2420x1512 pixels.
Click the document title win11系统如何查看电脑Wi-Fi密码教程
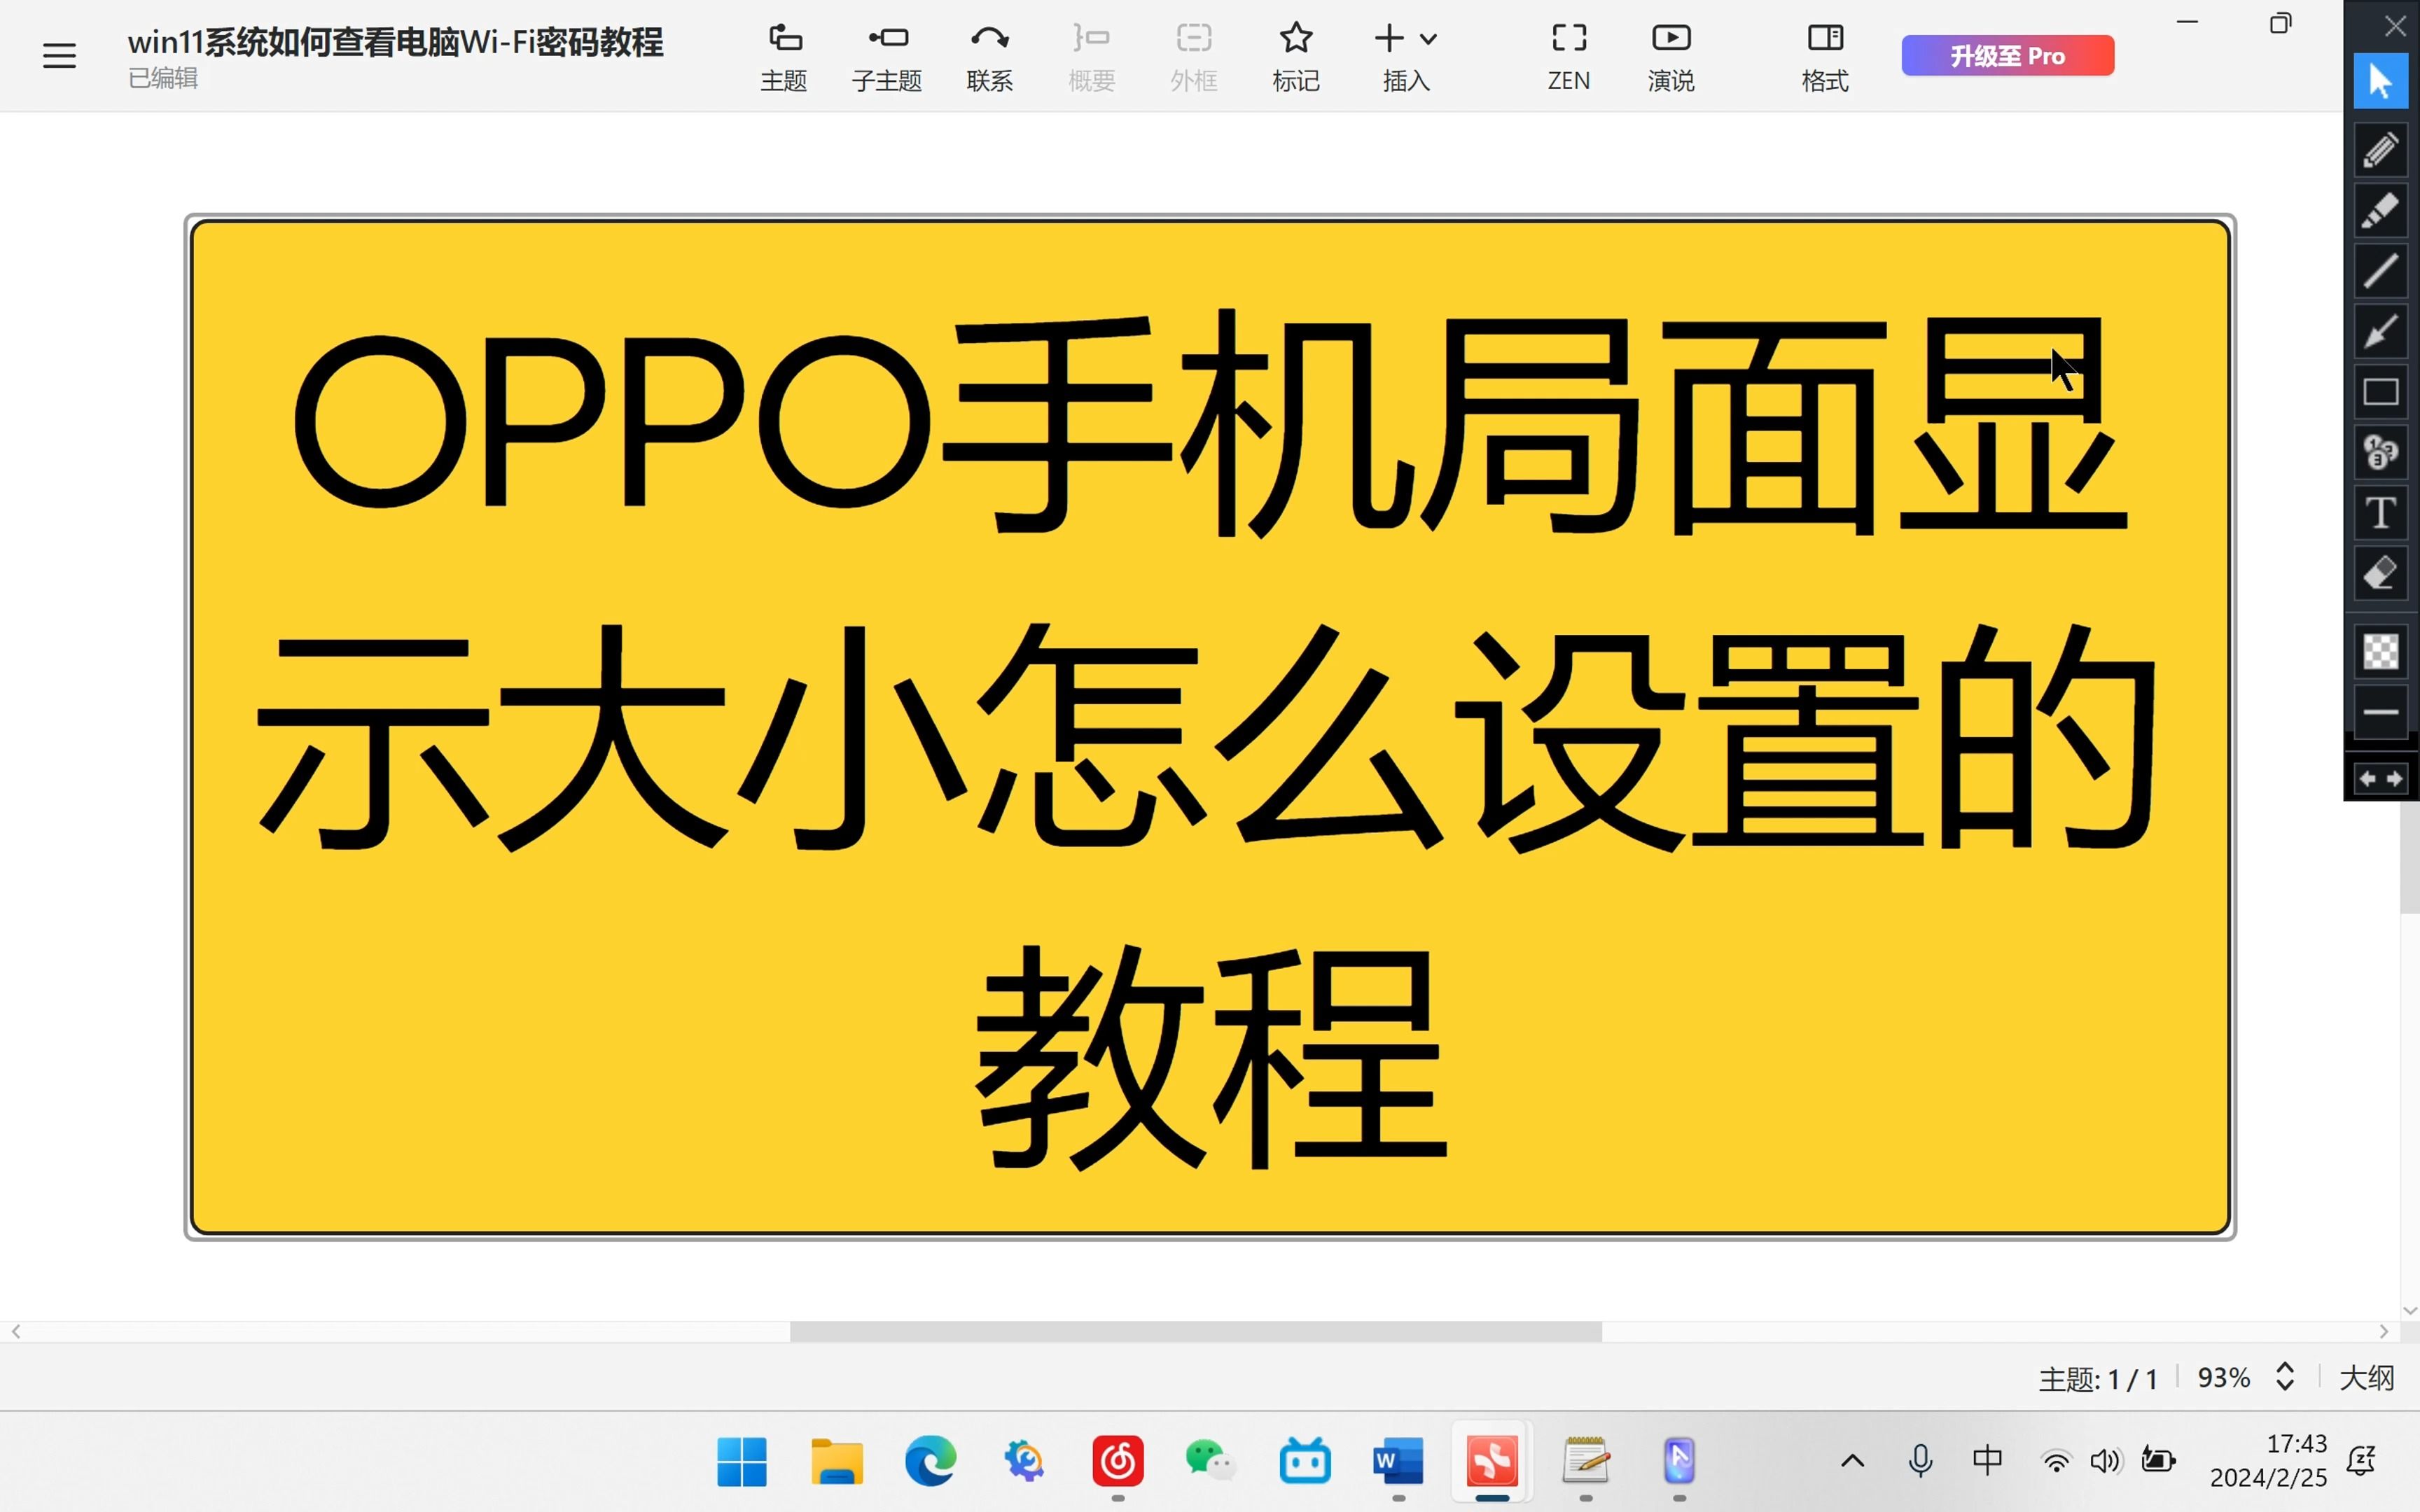395,42
